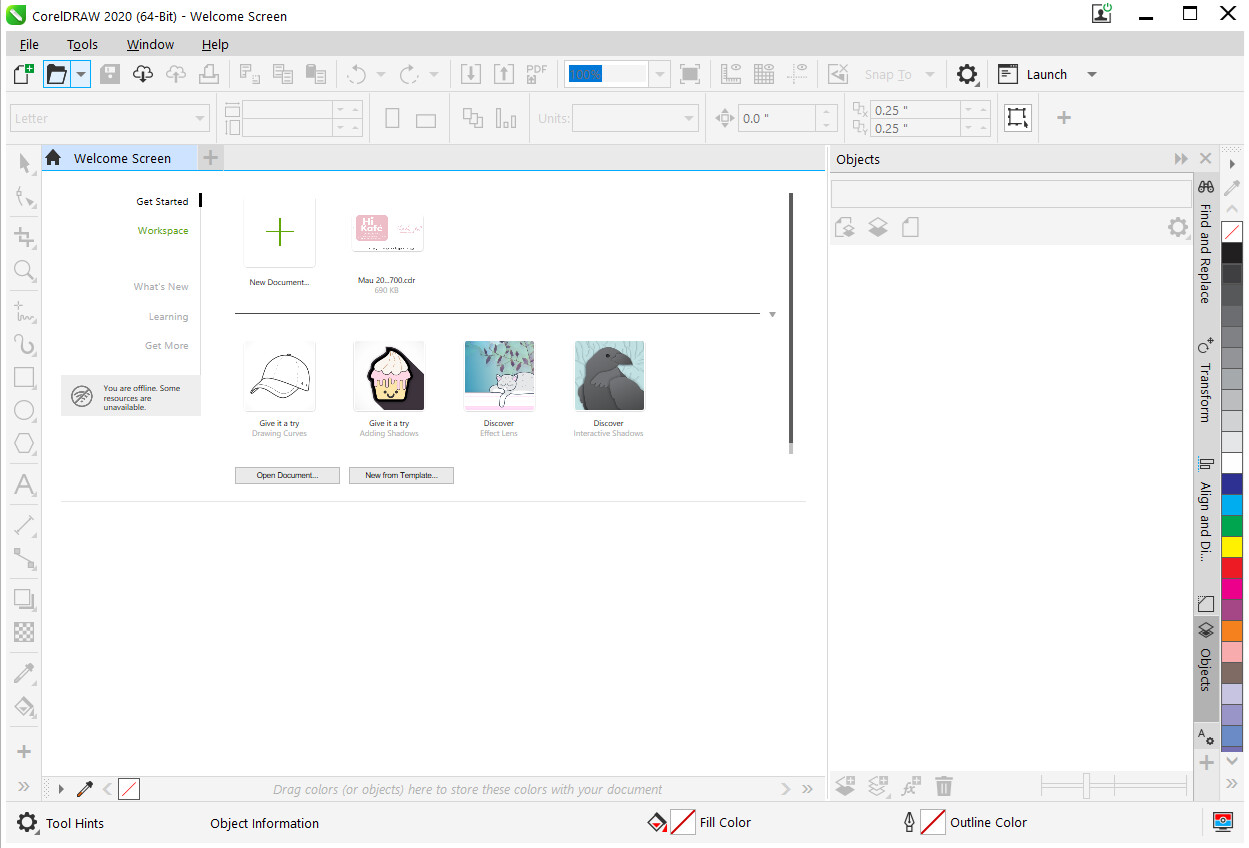Select the Zoom tool

[x=24, y=271]
